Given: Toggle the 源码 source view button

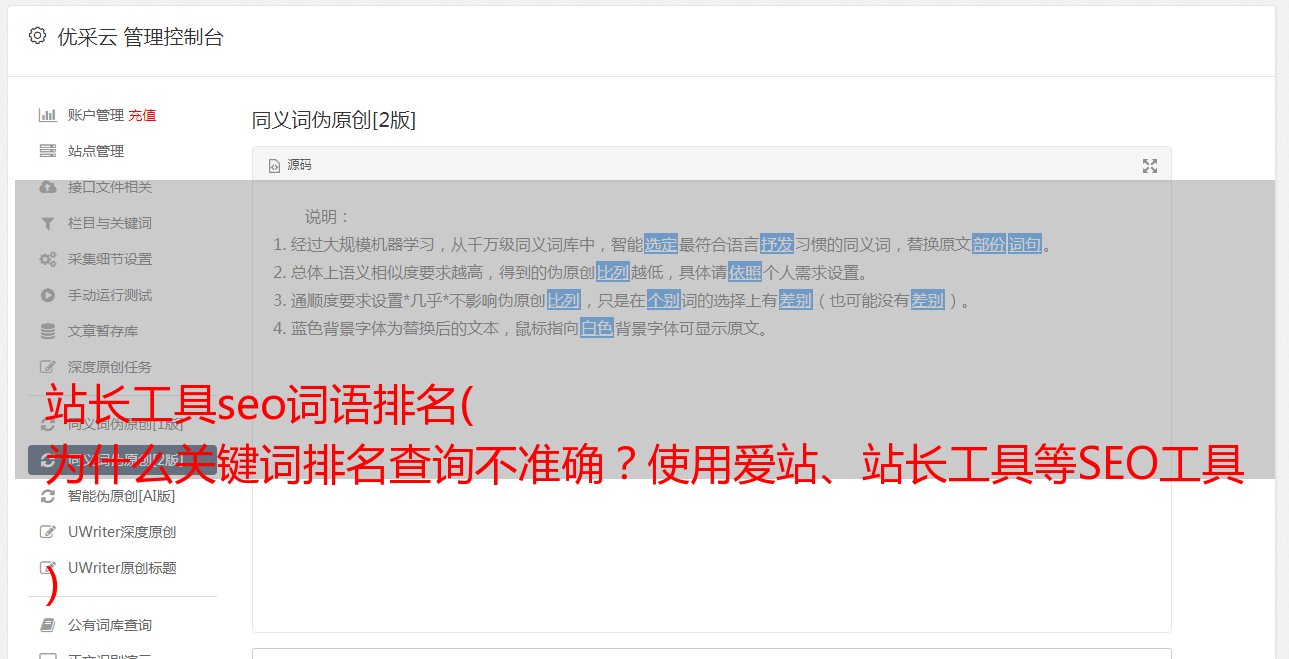Looking at the screenshot, I should (x=290, y=165).
